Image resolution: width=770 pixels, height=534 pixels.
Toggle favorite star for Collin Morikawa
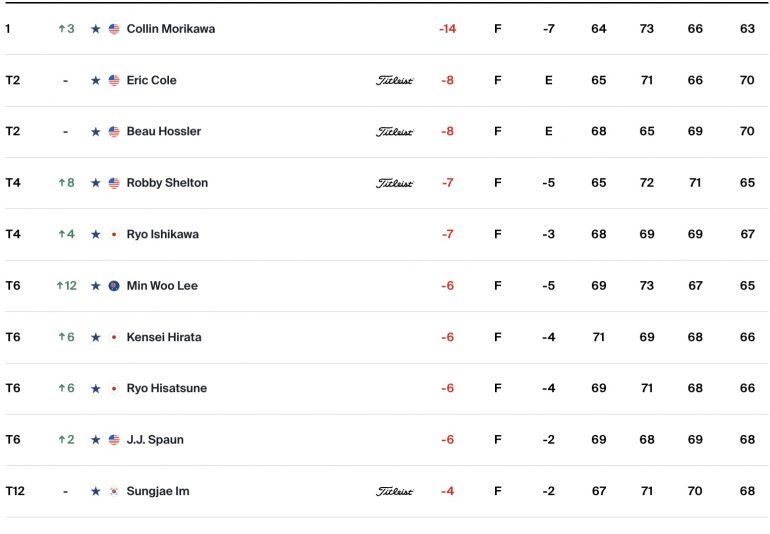(x=96, y=29)
